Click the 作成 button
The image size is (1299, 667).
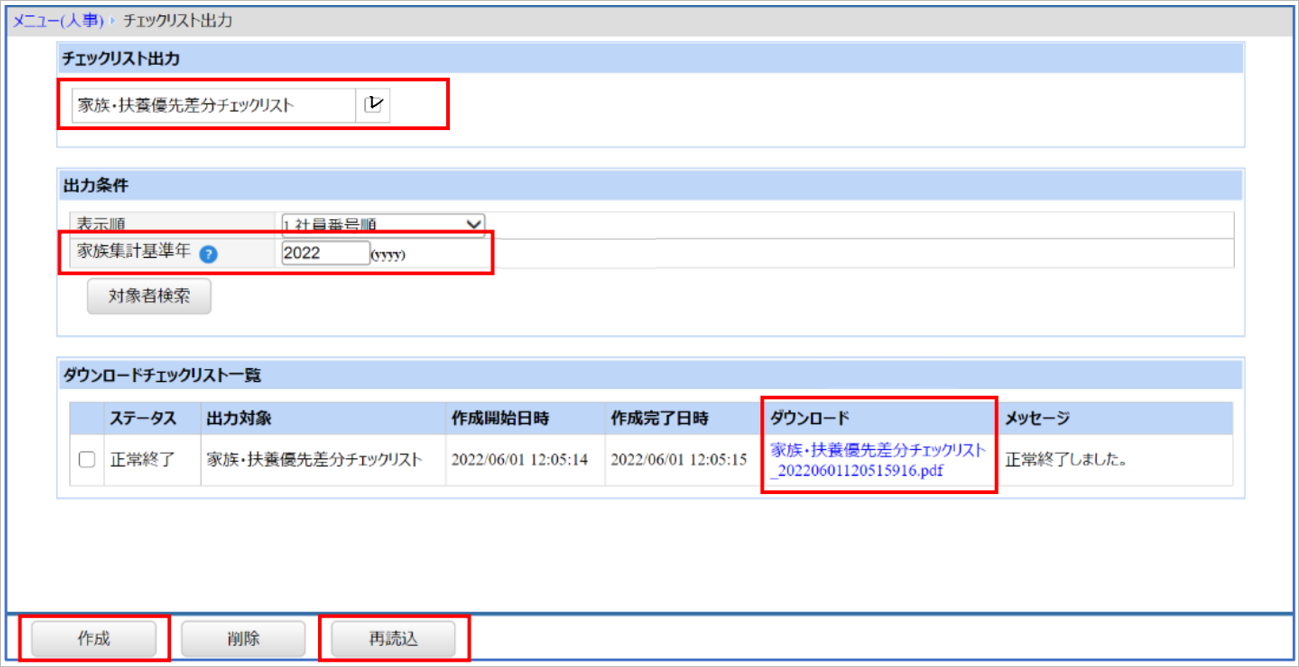(x=94, y=638)
